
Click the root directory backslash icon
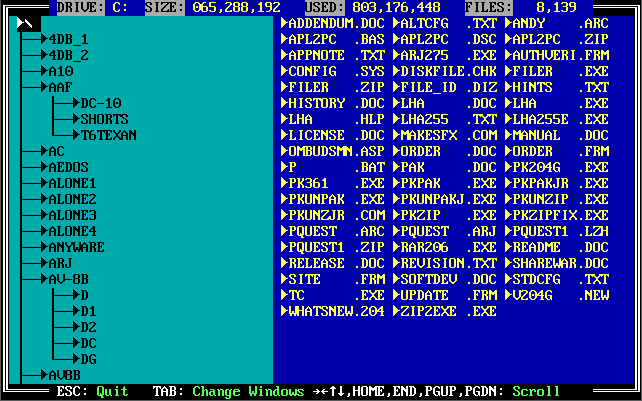click(28, 22)
